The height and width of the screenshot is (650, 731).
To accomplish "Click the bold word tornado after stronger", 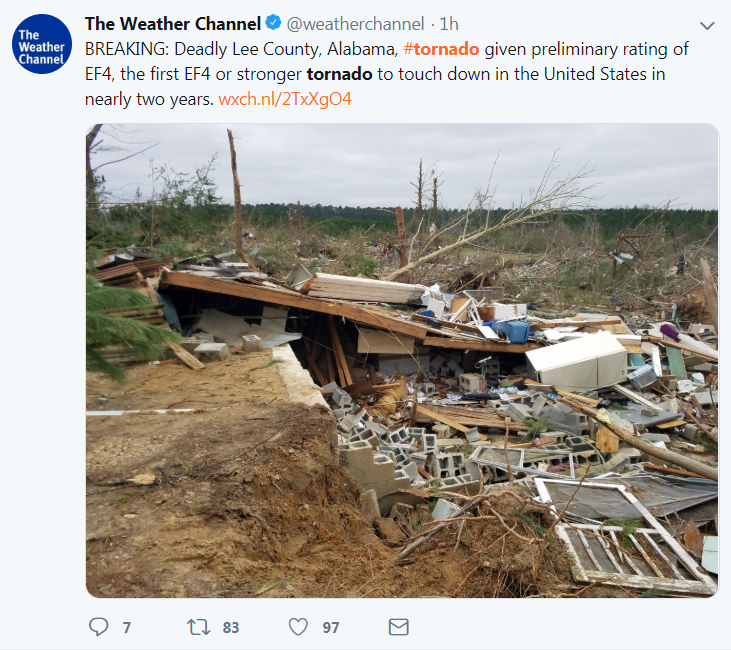I will click(x=340, y=74).
